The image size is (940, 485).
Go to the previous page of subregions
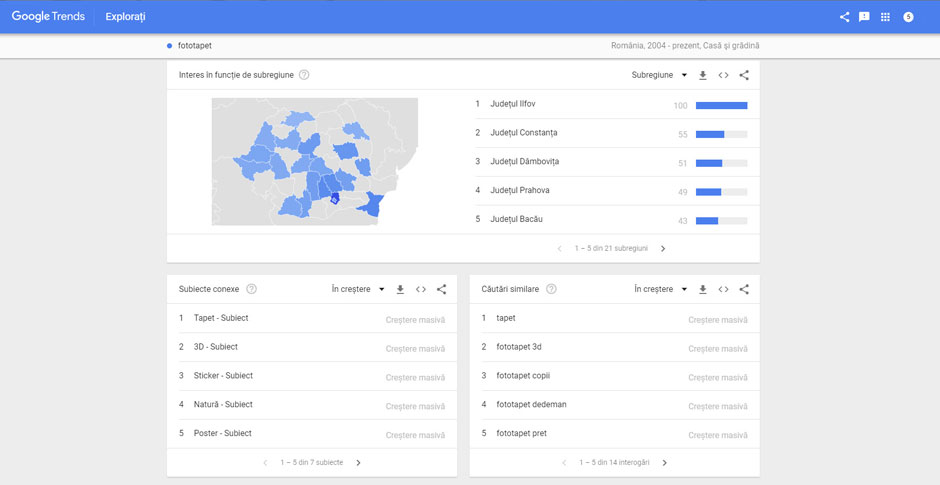(560, 248)
